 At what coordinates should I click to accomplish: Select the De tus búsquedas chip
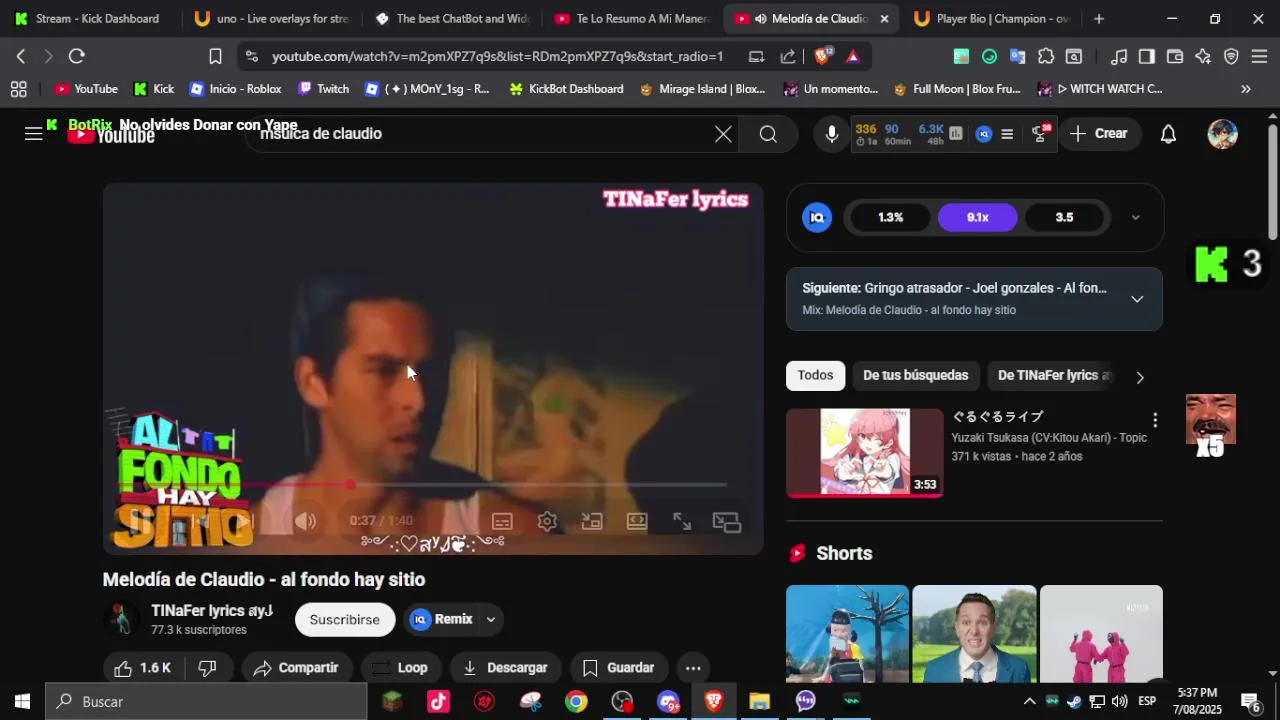click(915, 376)
